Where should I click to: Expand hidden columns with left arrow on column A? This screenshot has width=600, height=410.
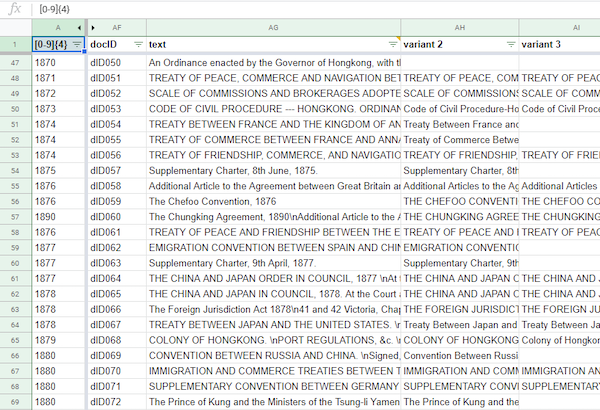(x=79, y=28)
